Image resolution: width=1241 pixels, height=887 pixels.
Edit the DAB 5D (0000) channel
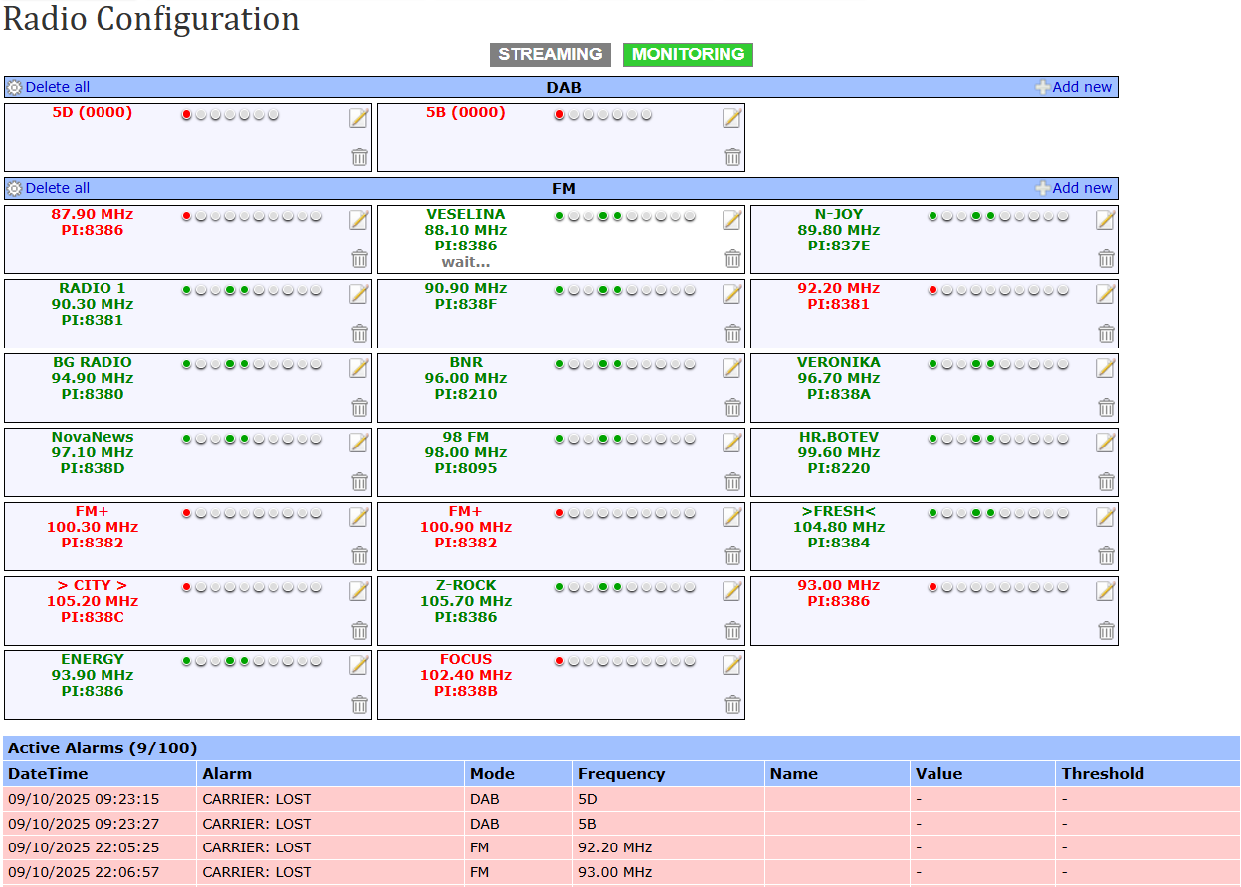click(359, 118)
